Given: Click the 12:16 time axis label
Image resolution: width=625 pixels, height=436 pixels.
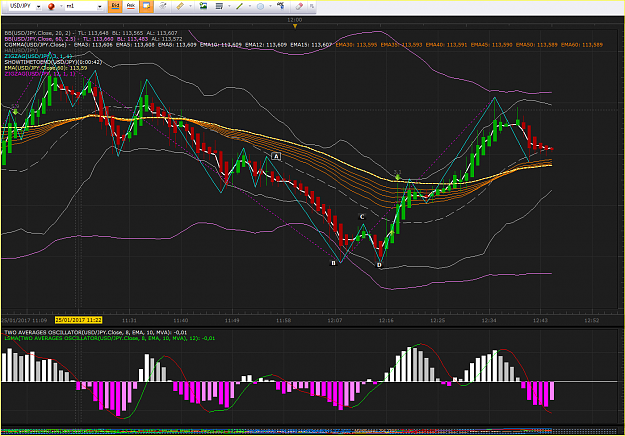Looking at the screenshot, I should (386, 320).
